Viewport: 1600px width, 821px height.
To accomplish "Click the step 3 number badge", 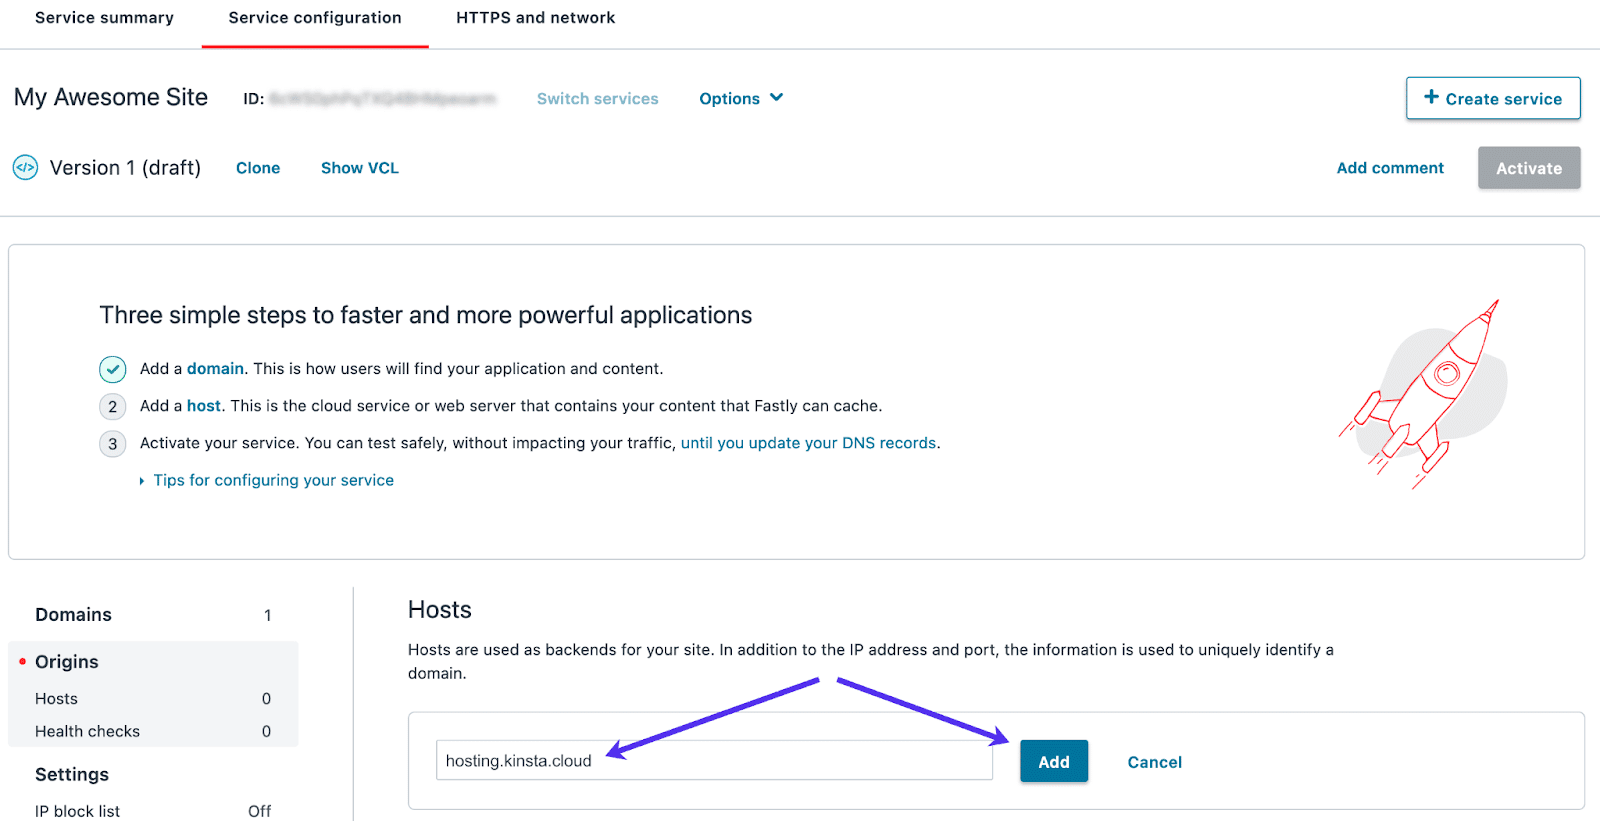I will 113,443.
